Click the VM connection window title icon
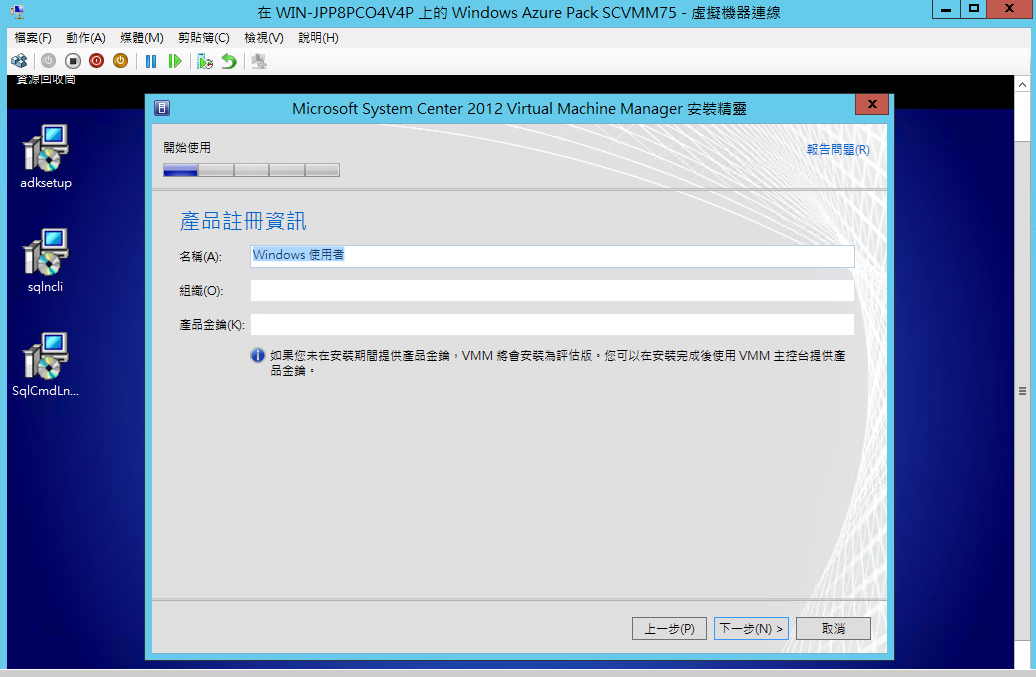 tap(18, 11)
